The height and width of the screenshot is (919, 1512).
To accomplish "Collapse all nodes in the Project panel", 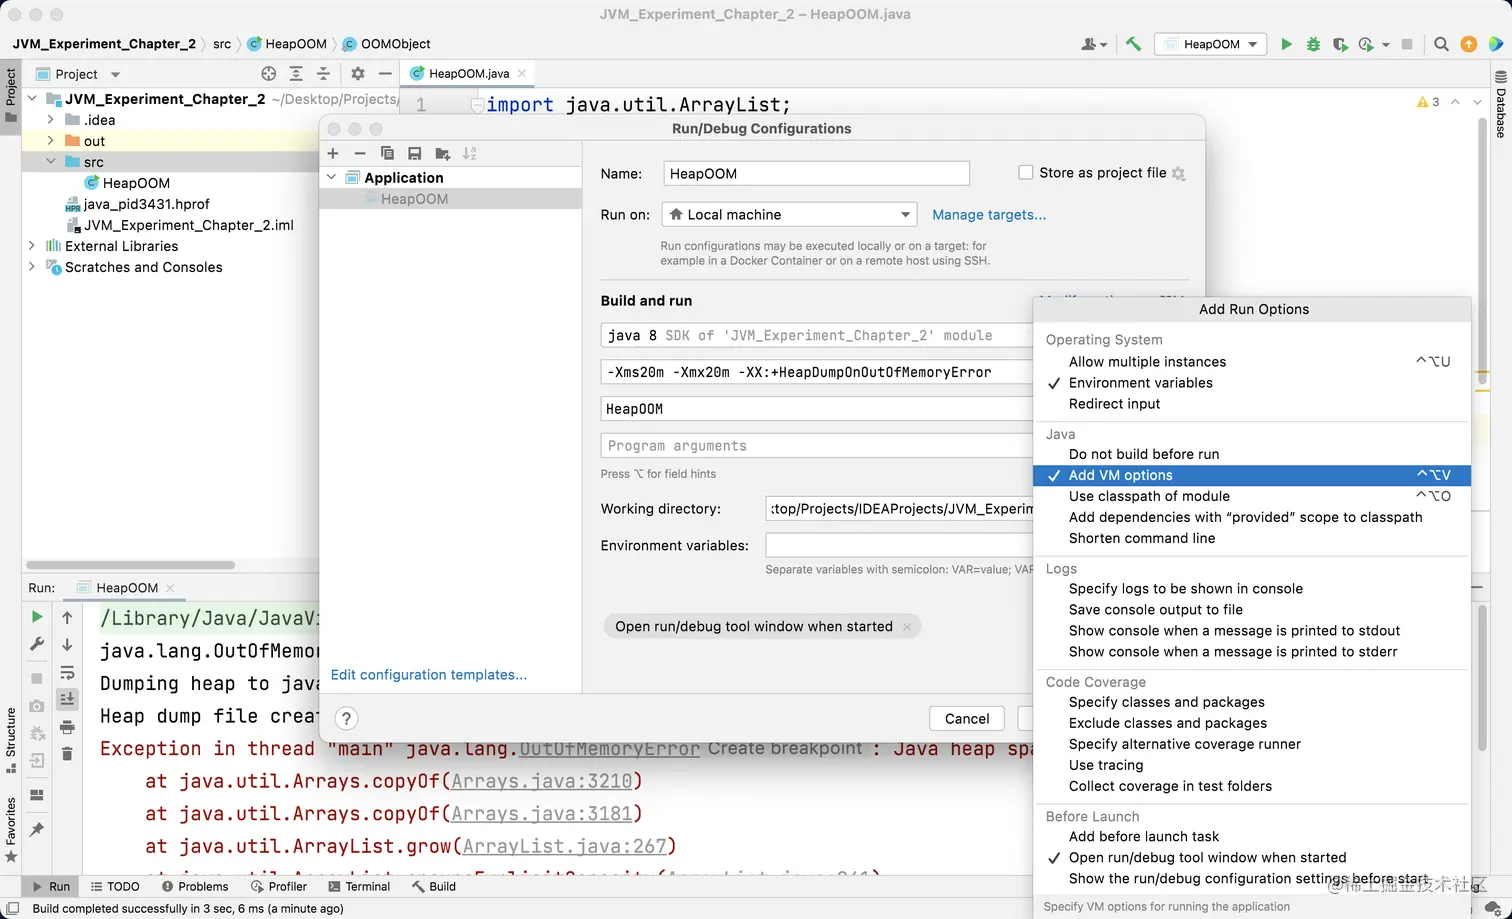I will pyautogui.click(x=323, y=74).
